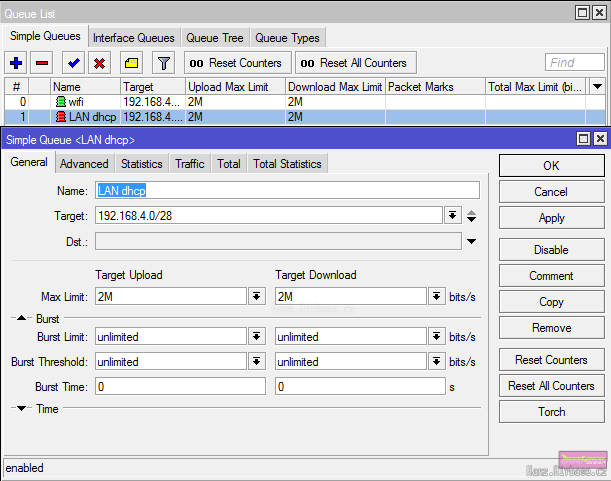This screenshot has height=481, width=611.
Task: Click Copy button
Action: point(552,302)
